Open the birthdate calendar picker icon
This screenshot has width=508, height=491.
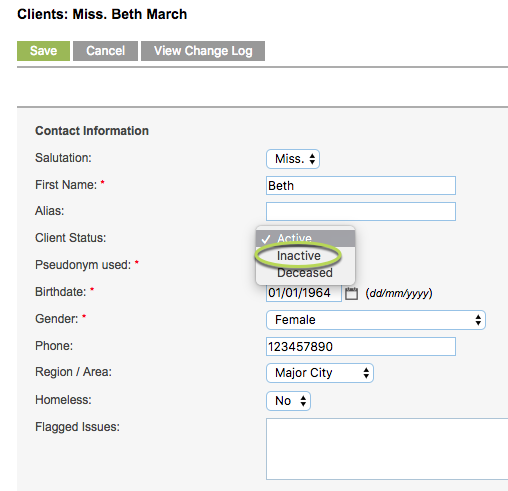351,293
